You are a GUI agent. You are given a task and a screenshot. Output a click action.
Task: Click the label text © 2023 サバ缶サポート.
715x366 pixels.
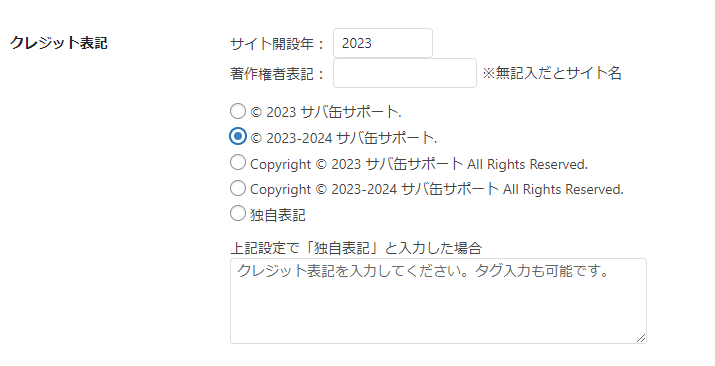(x=326, y=112)
